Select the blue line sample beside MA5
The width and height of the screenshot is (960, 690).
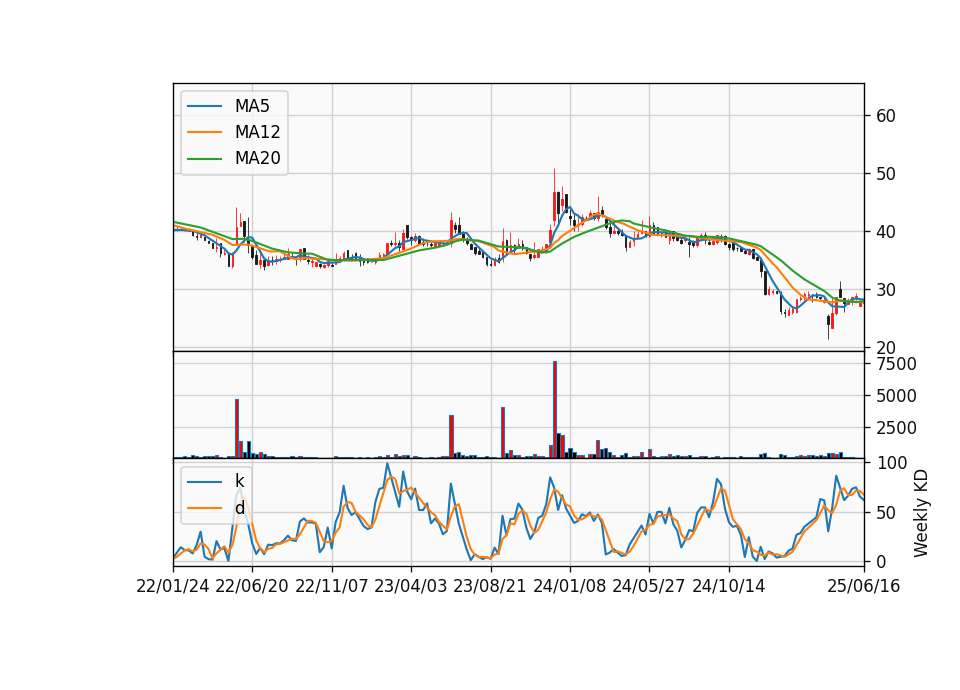point(204,106)
